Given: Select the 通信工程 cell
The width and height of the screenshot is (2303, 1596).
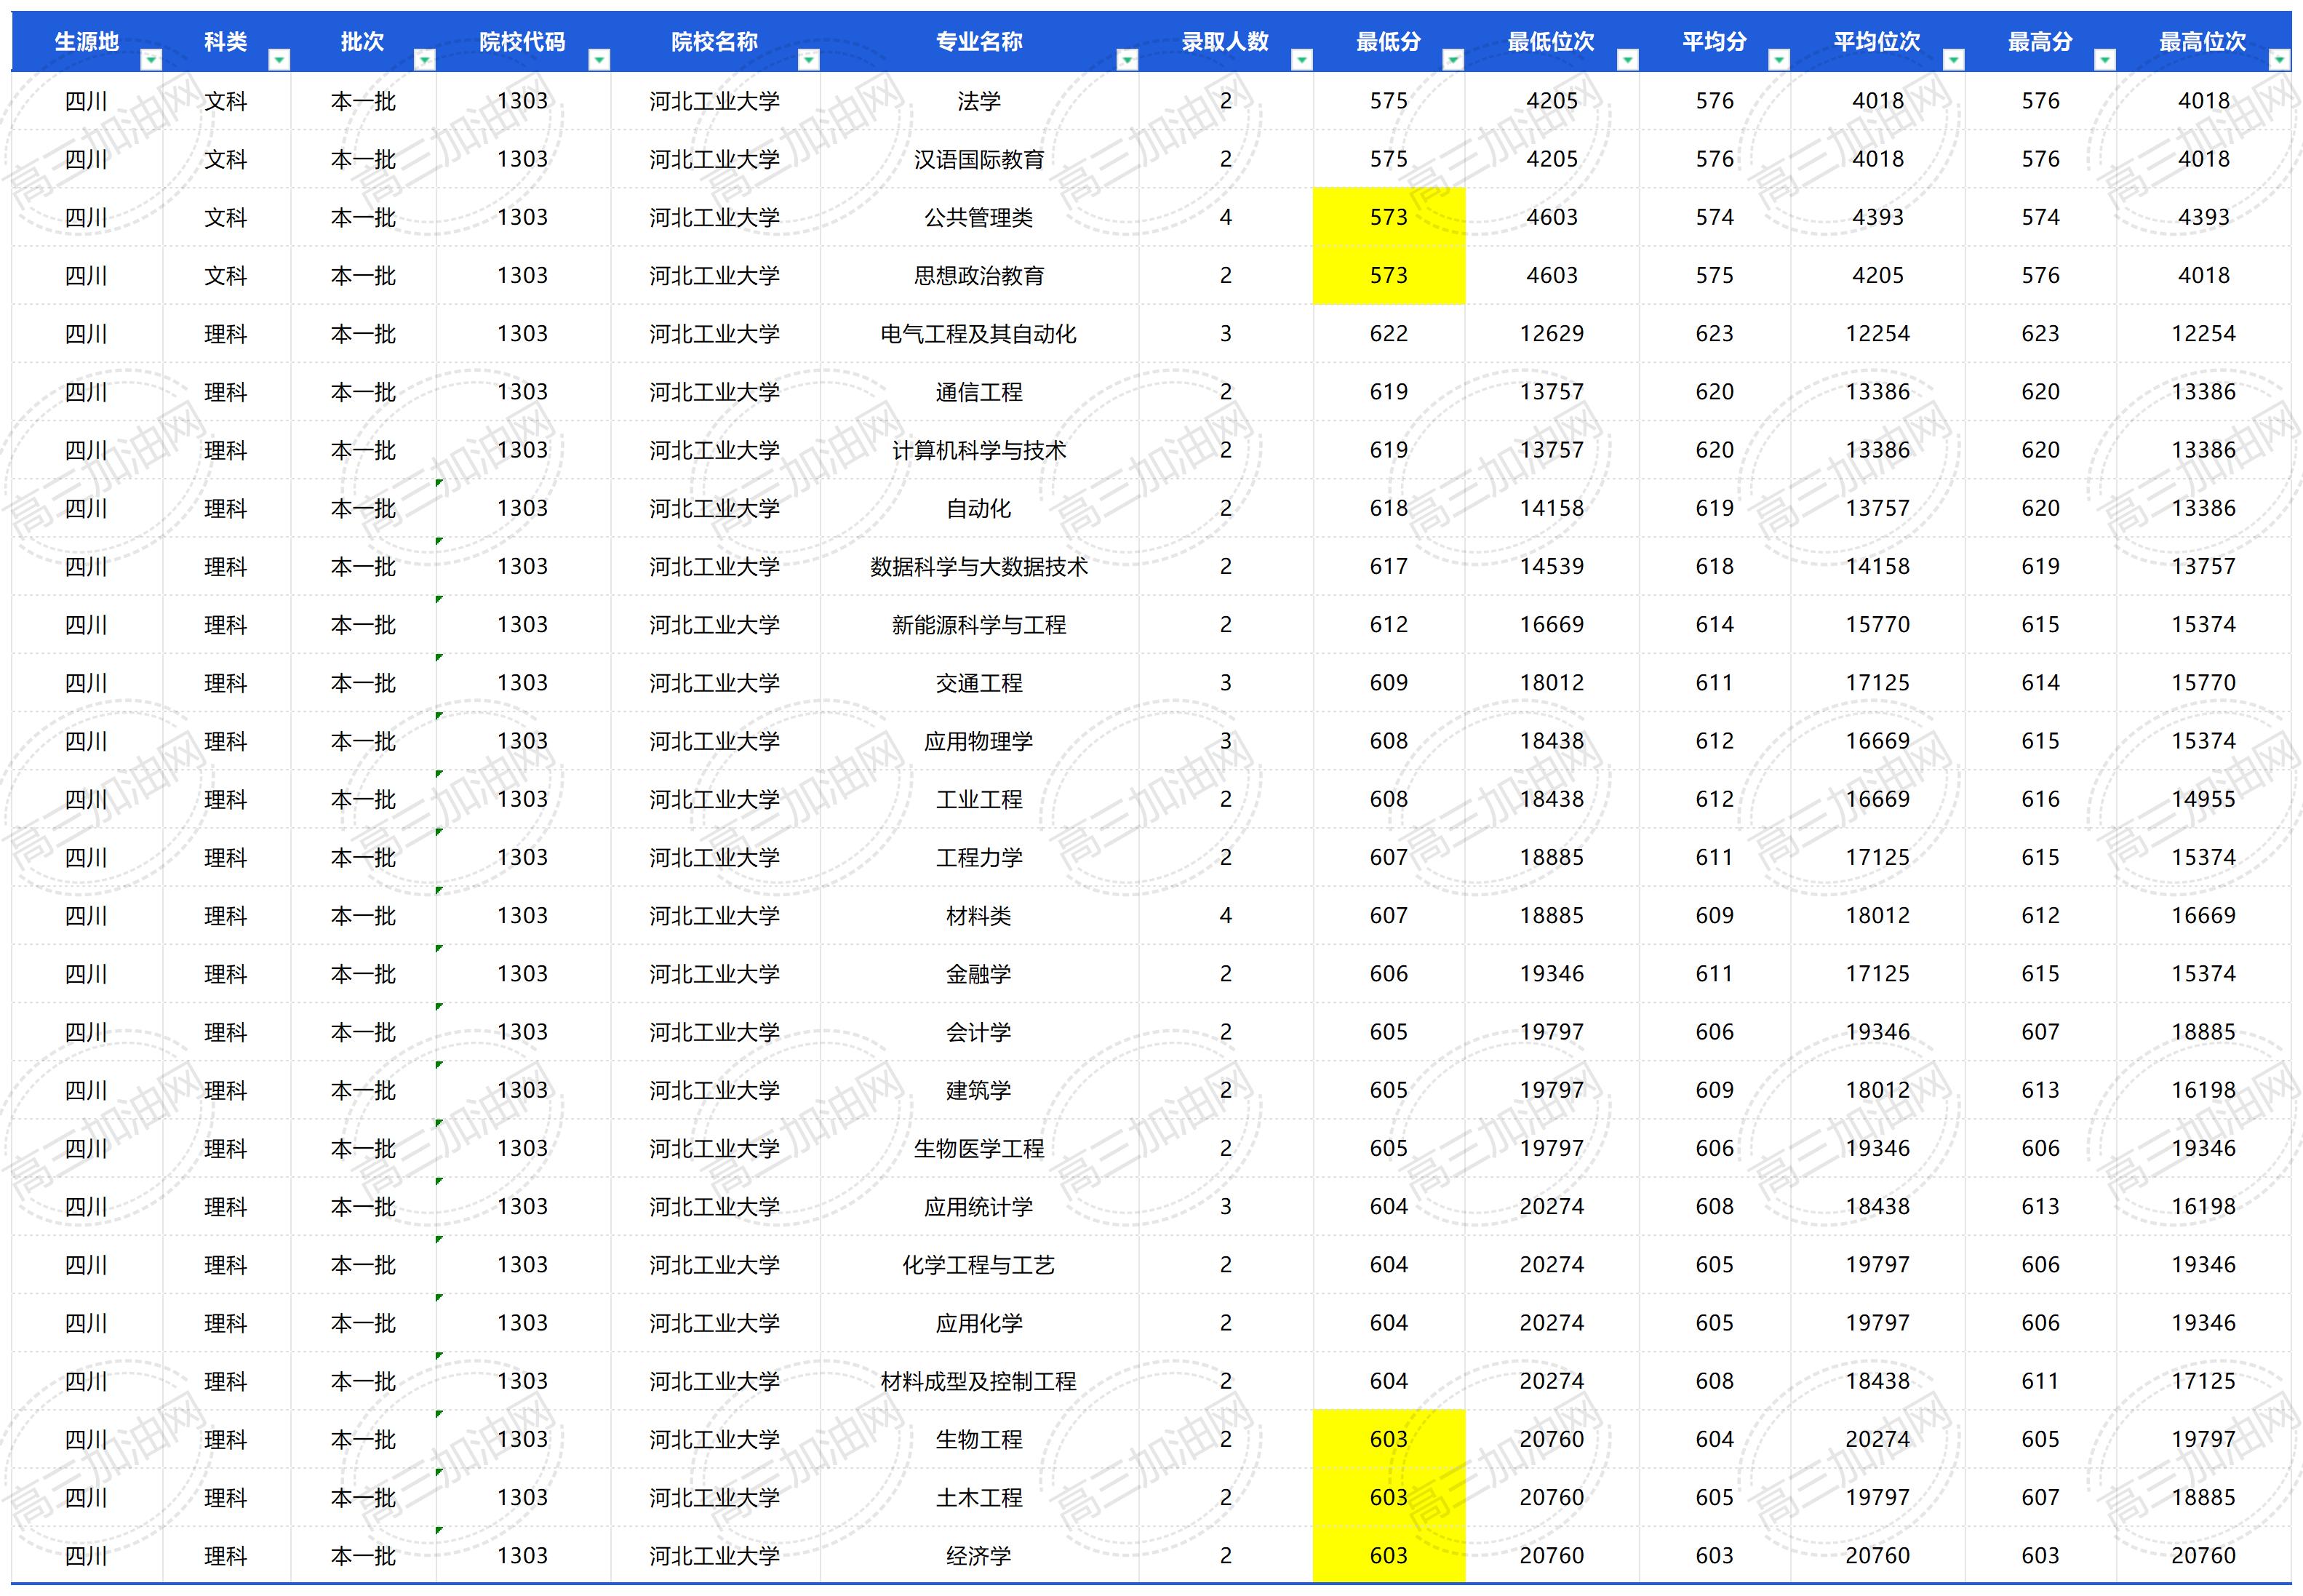Looking at the screenshot, I should point(979,392).
